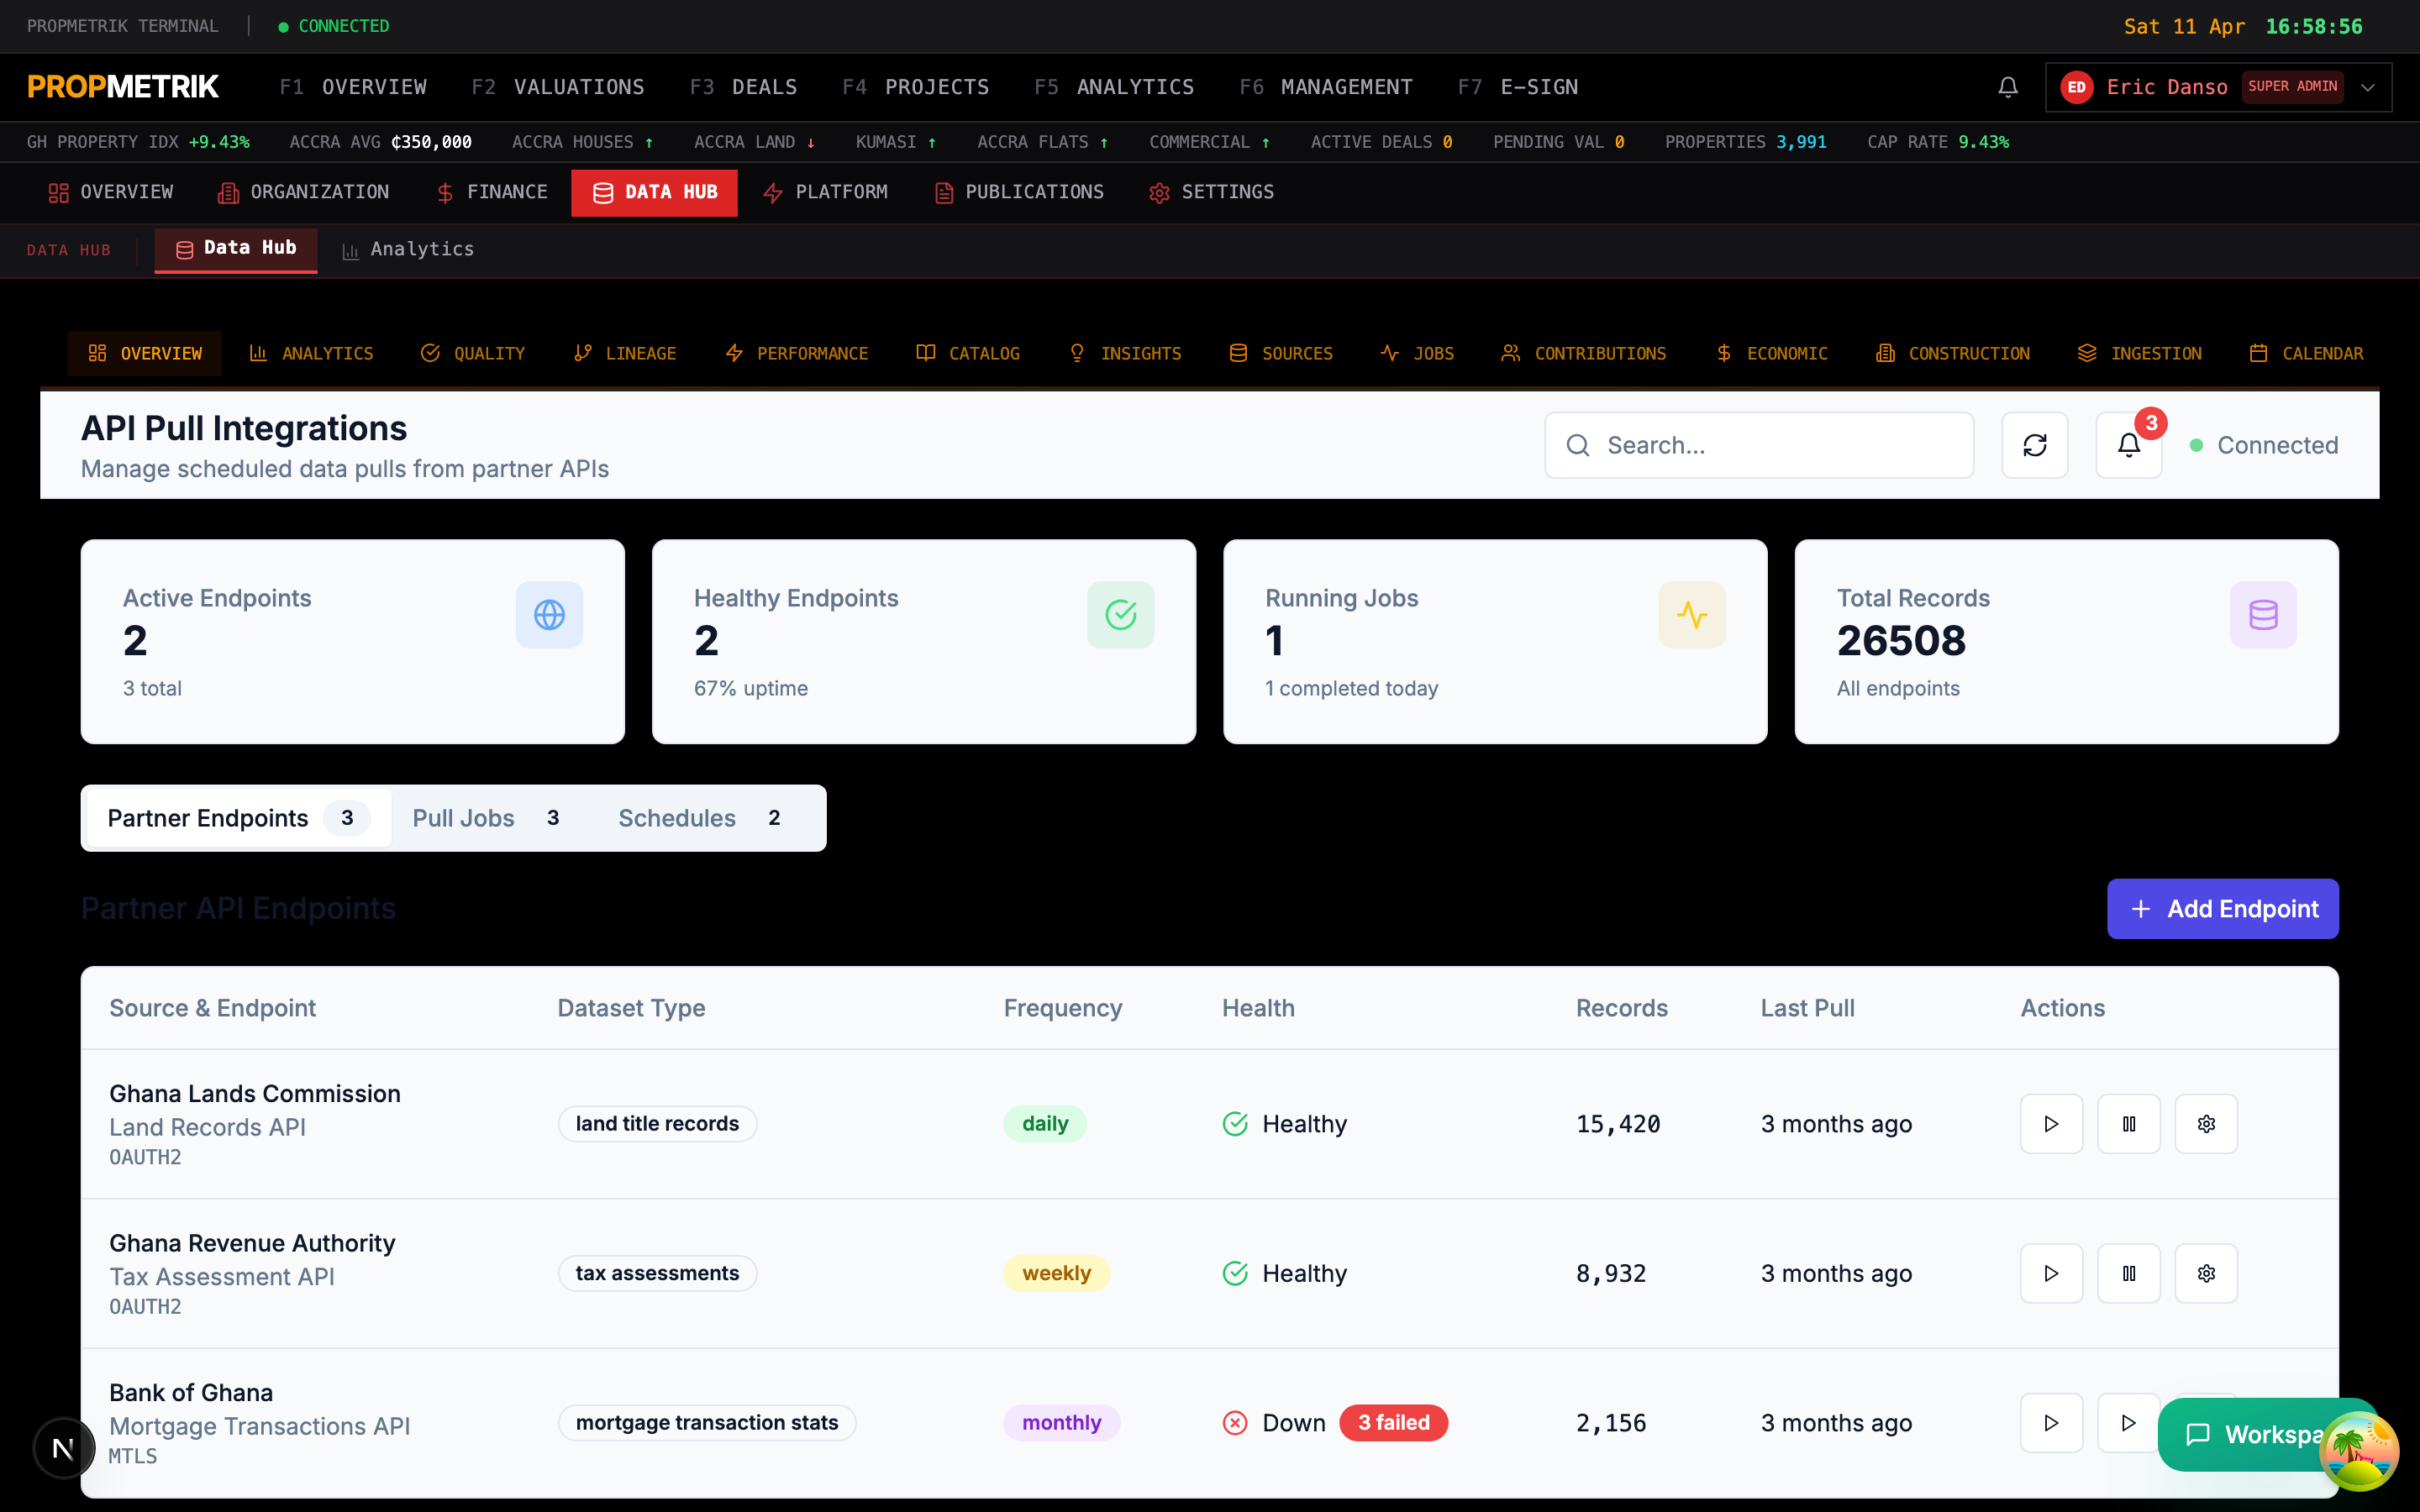Open Eric Danso user menu chevron

coord(2368,87)
